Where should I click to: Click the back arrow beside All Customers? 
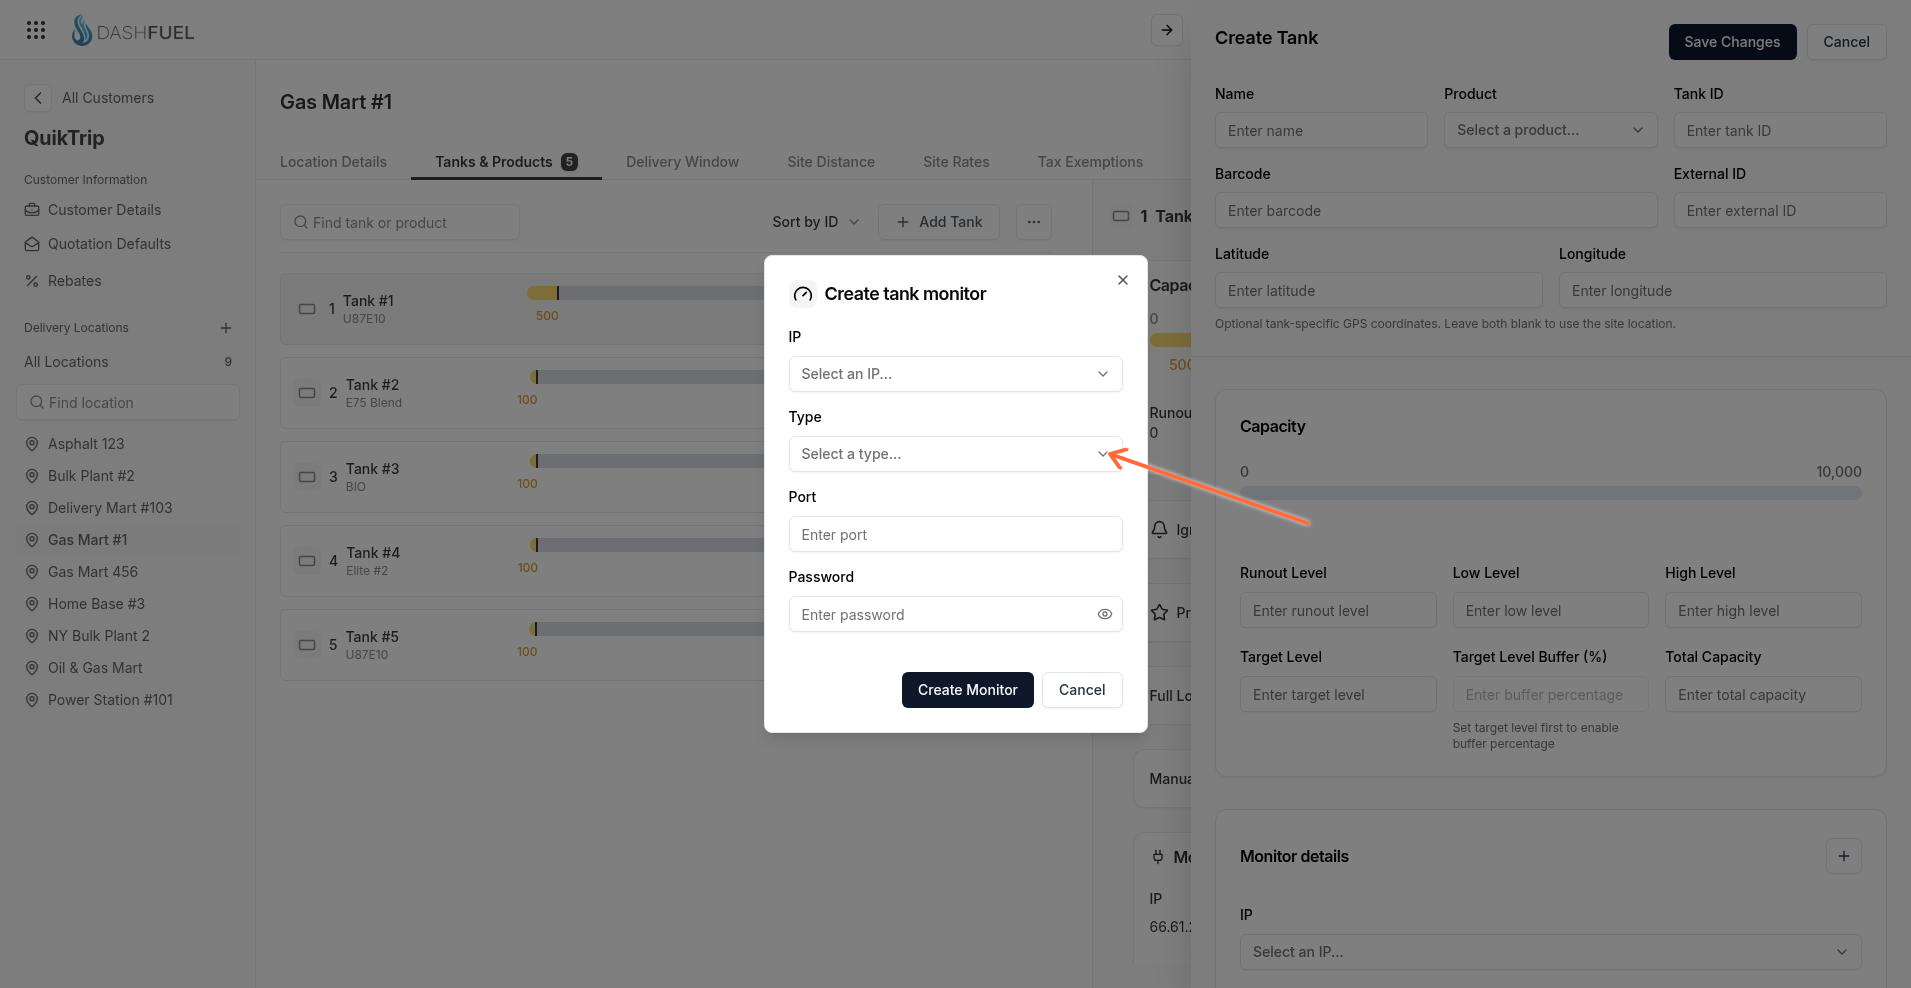click(37, 97)
